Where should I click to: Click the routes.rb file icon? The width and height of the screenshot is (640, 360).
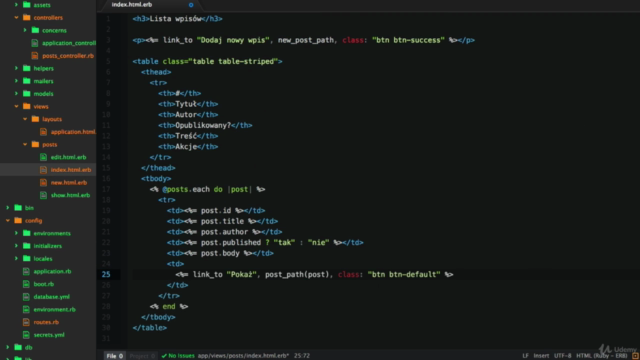click(x=26, y=322)
